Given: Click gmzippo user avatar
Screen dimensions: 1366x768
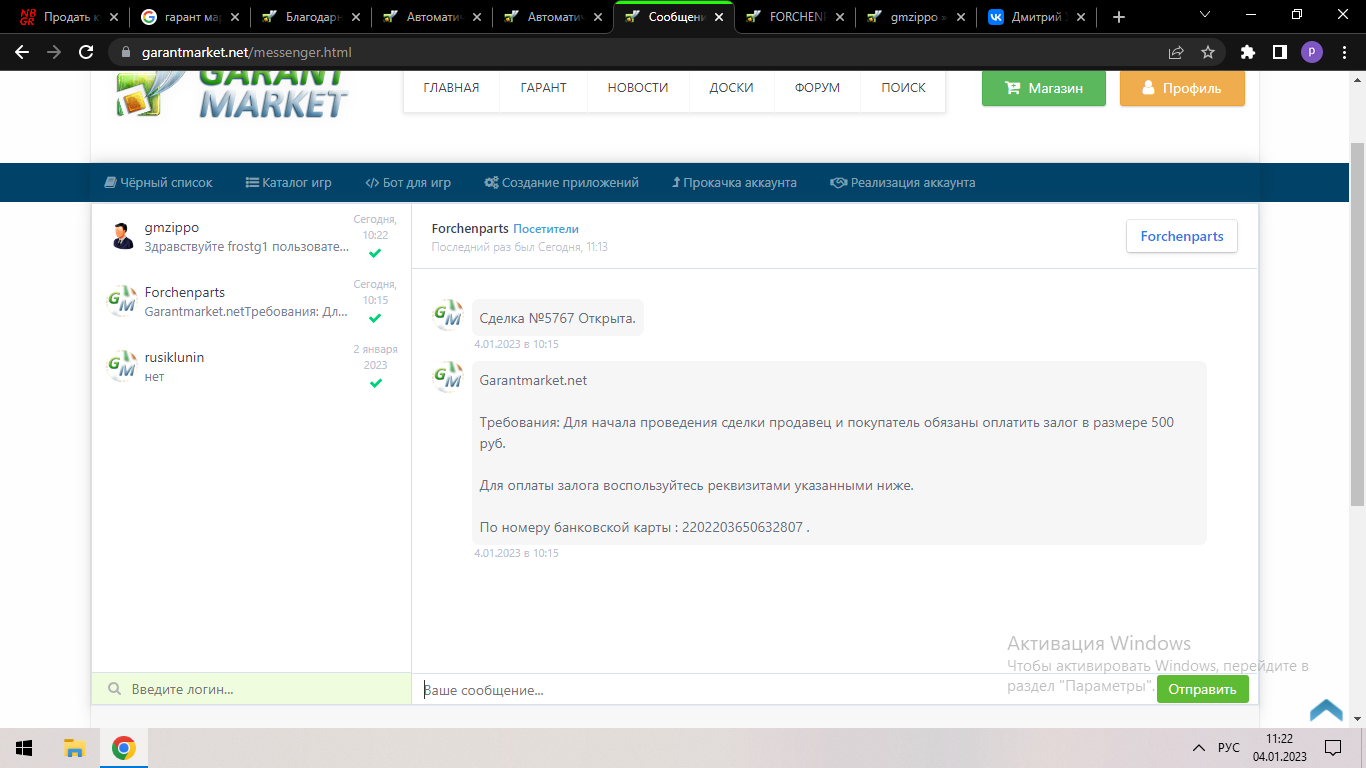Looking at the screenshot, I should 122,236.
